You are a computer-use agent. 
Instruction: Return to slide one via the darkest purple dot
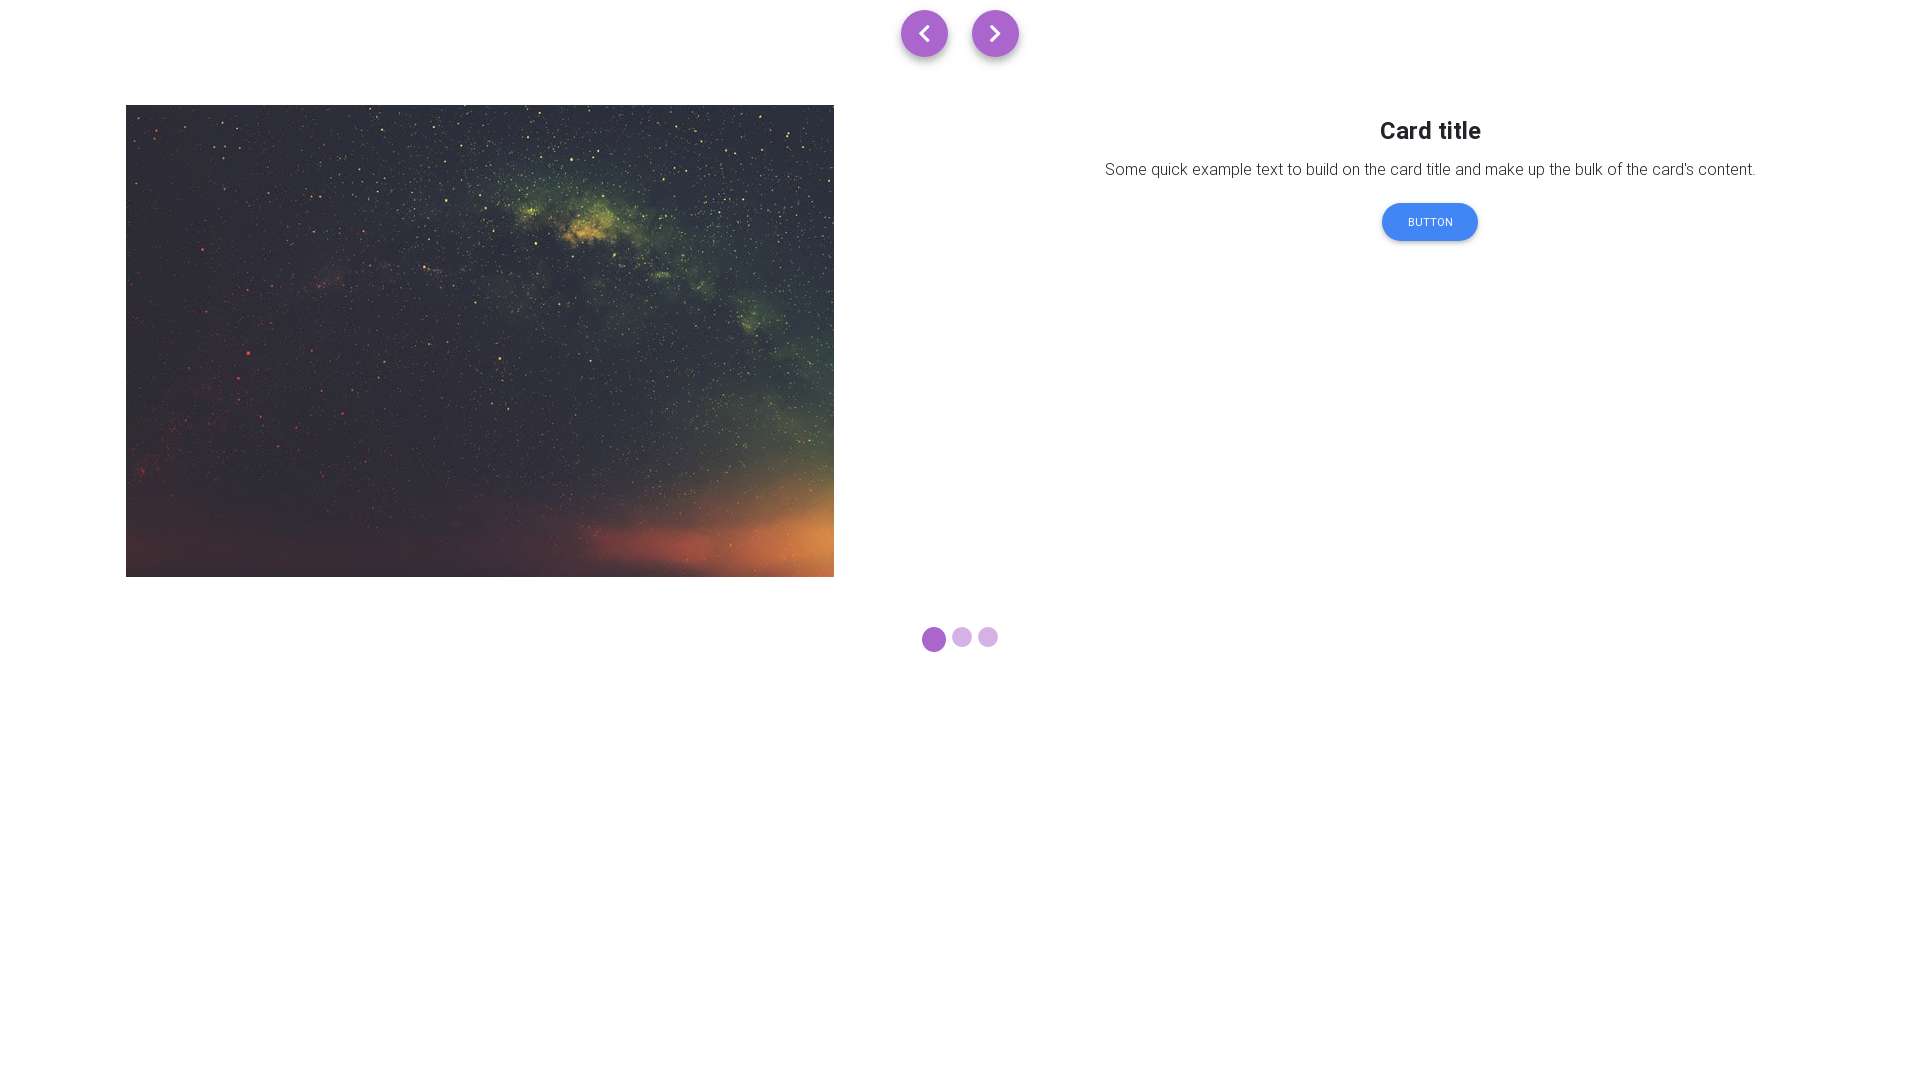(934, 640)
